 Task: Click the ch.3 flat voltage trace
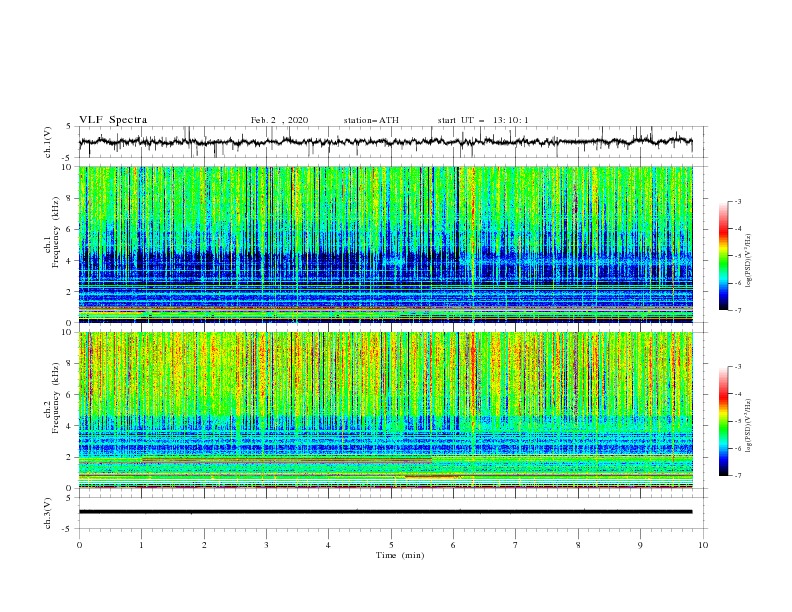click(386, 512)
